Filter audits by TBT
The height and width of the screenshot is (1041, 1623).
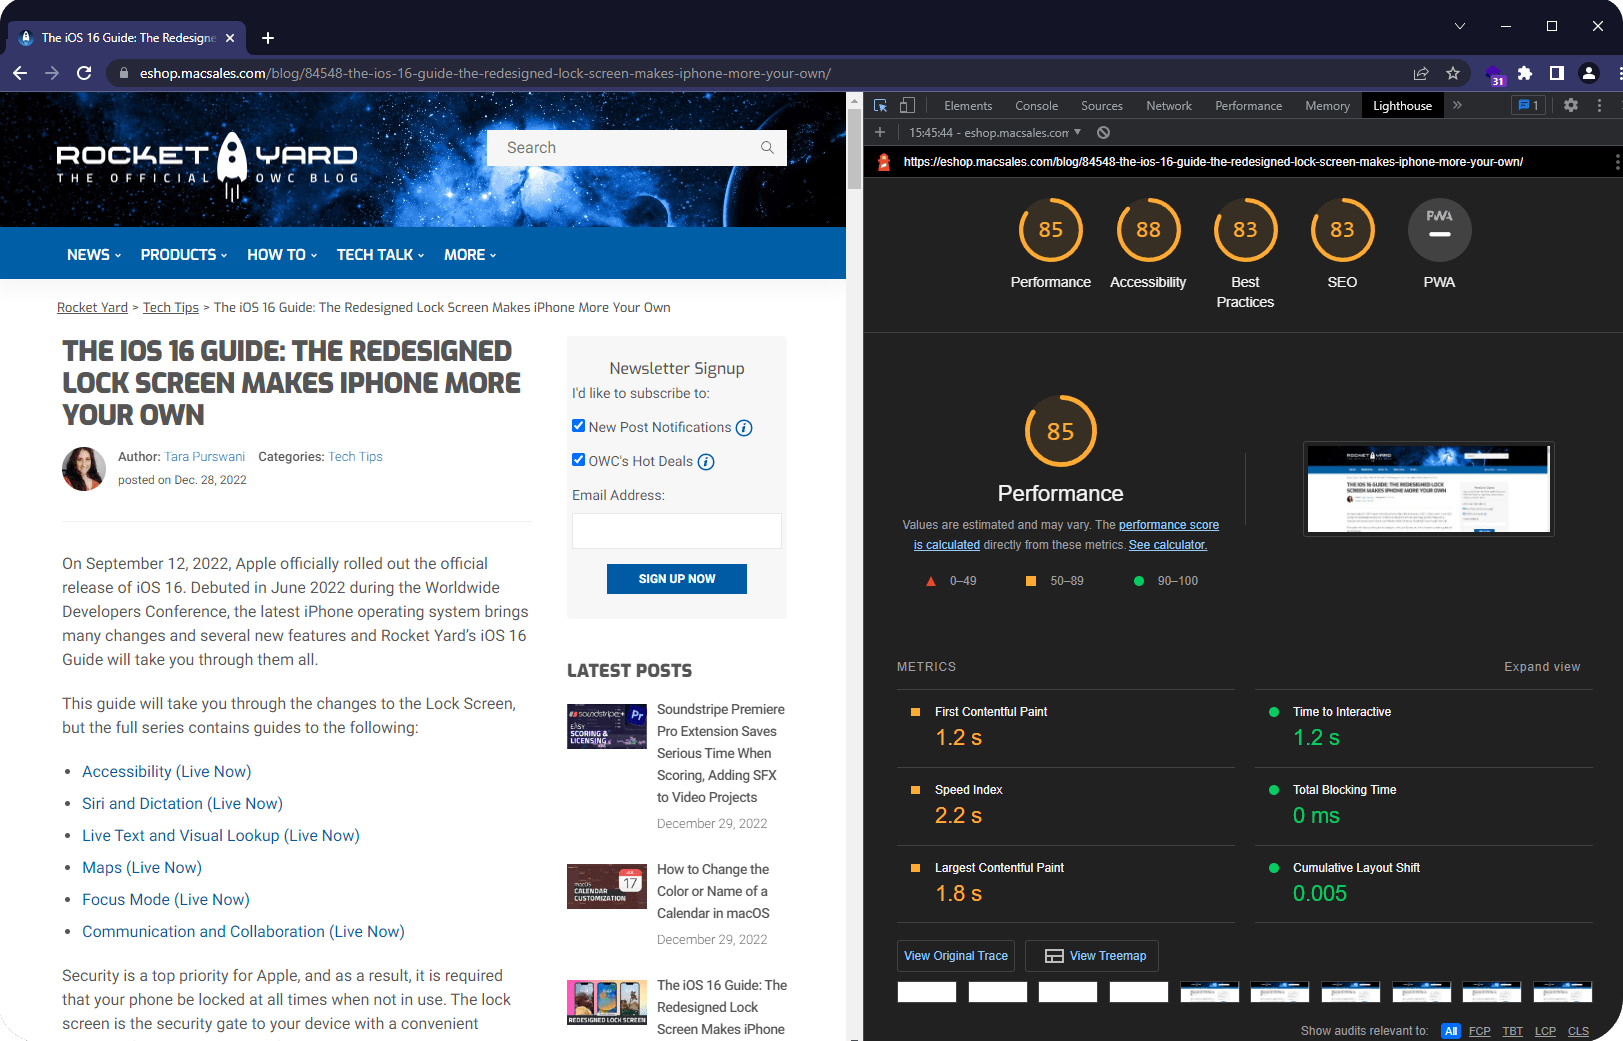pos(1513,1031)
